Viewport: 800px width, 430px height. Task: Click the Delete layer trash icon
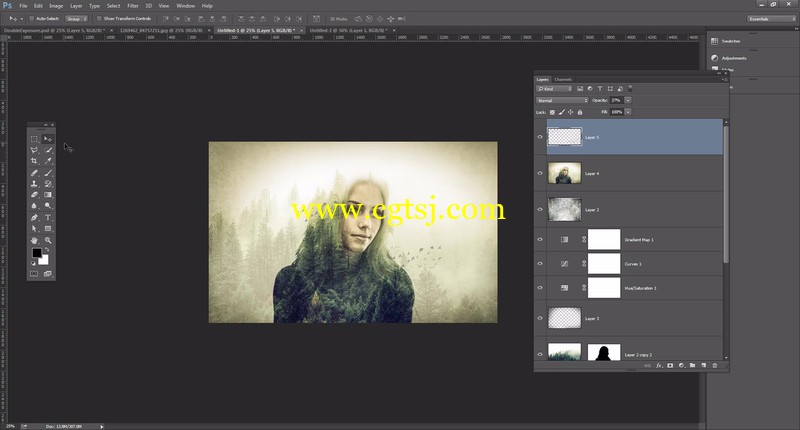[x=715, y=365]
